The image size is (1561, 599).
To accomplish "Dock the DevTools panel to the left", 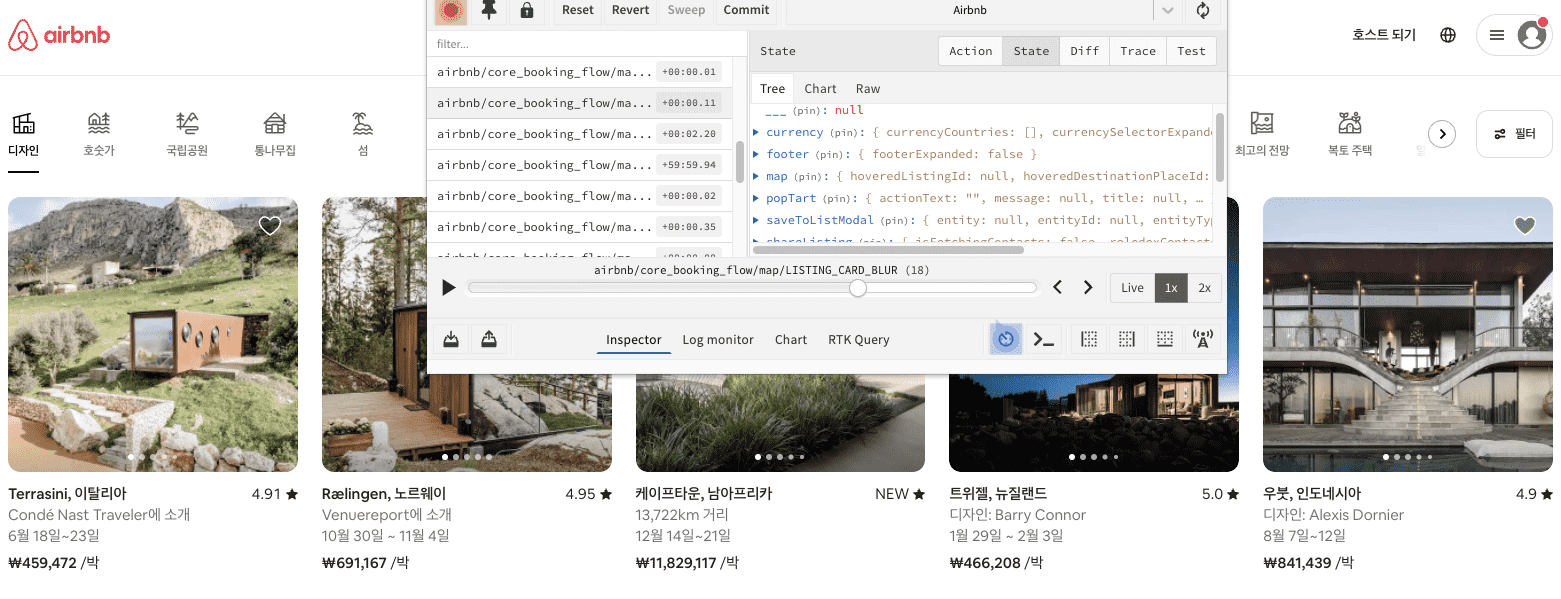I will pyautogui.click(x=1089, y=340).
